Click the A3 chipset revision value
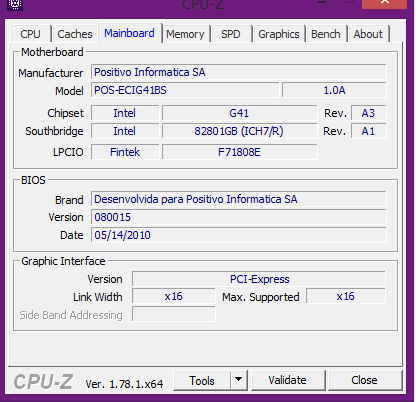Image resolution: width=420 pixels, height=402 pixels. pyautogui.click(x=369, y=113)
